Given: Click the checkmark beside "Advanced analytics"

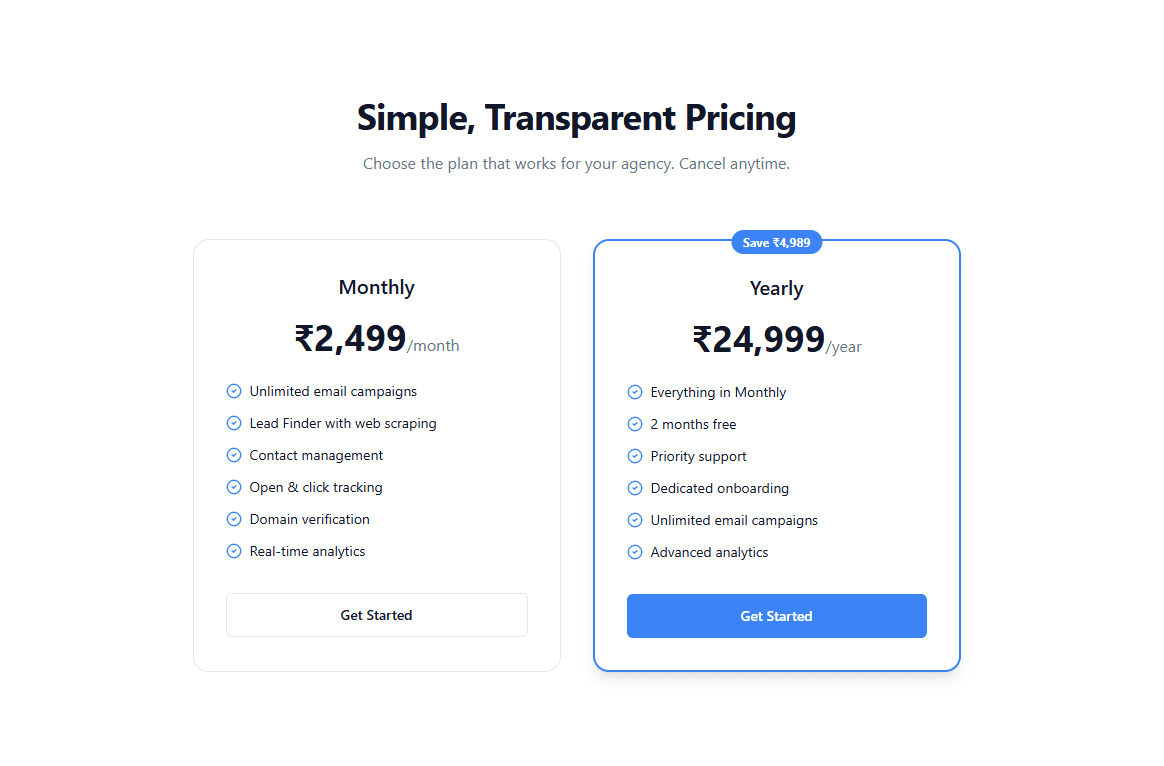Looking at the screenshot, I should [x=634, y=552].
